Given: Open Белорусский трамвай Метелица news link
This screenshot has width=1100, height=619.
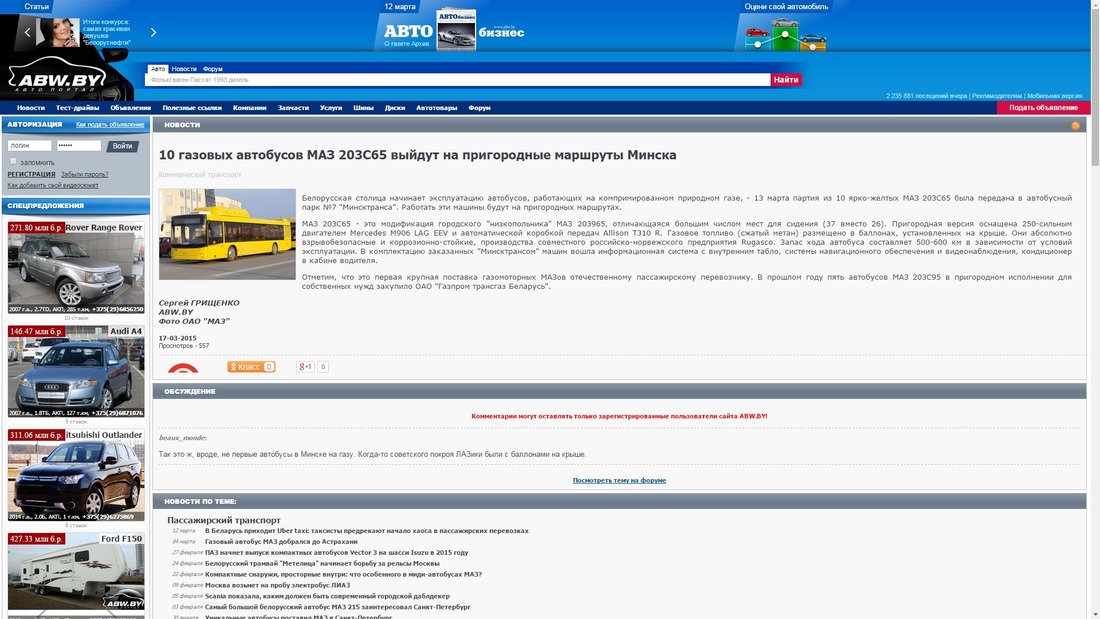Looking at the screenshot, I should pos(322,564).
